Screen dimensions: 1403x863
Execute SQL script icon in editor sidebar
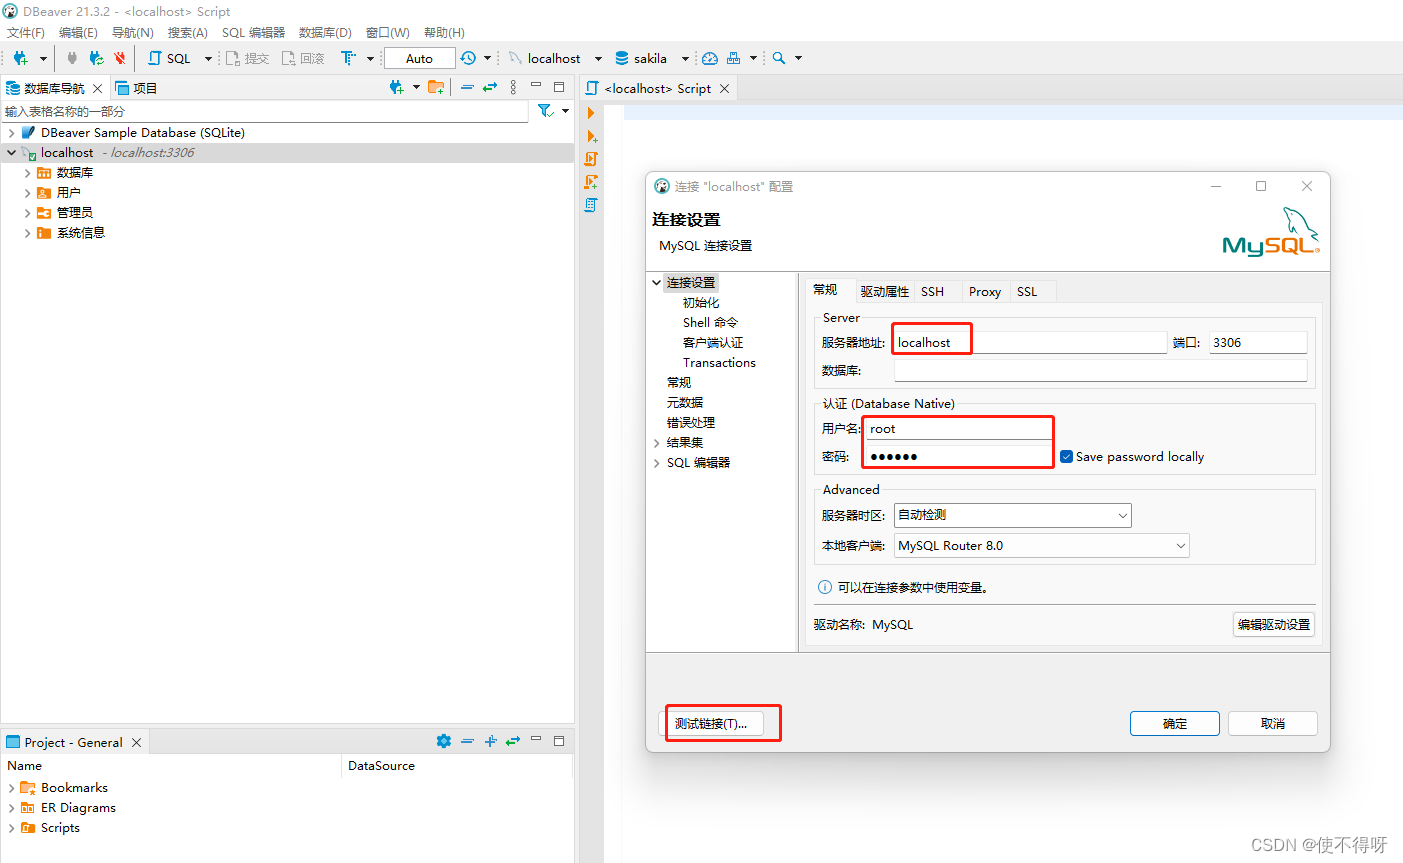pyautogui.click(x=591, y=159)
